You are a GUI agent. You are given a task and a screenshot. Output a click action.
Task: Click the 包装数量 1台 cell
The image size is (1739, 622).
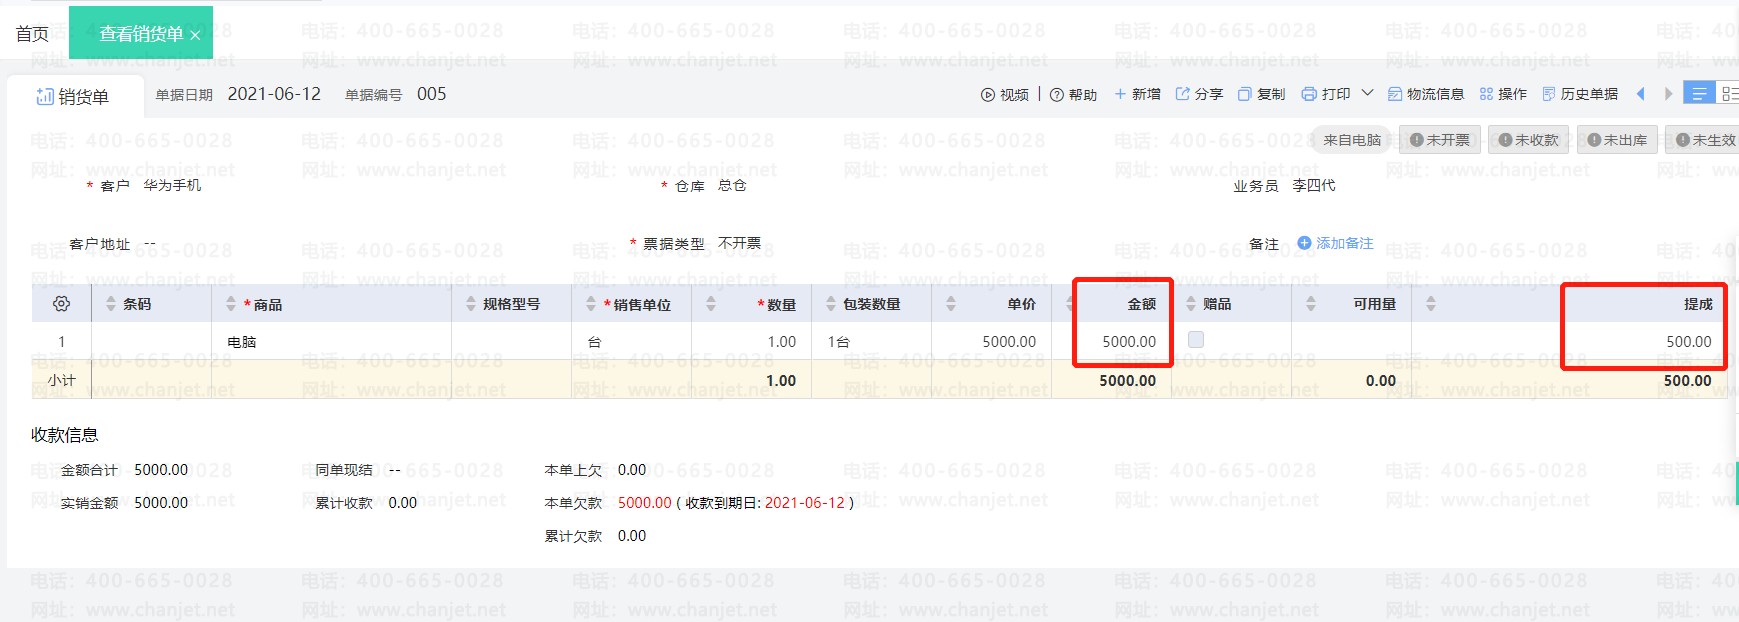tap(871, 341)
